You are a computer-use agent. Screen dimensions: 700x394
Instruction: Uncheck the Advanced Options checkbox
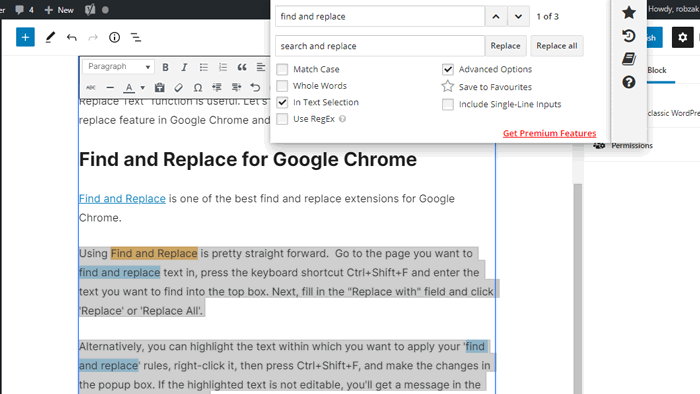pyautogui.click(x=448, y=69)
